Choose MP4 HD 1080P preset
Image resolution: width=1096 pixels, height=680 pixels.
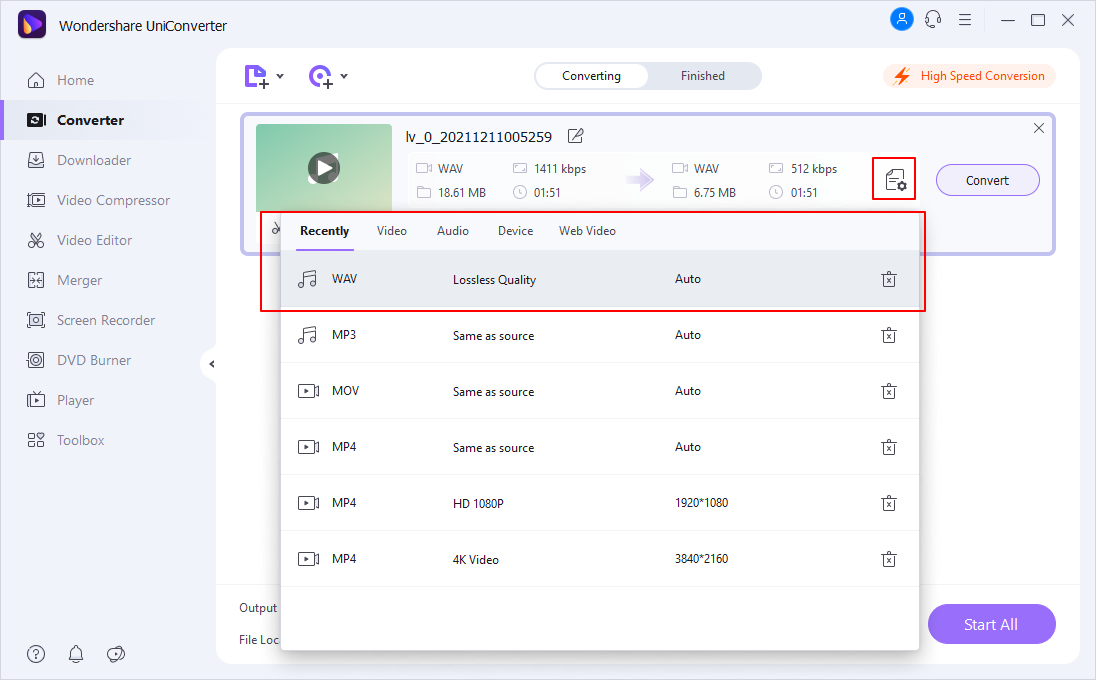click(x=600, y=503)
